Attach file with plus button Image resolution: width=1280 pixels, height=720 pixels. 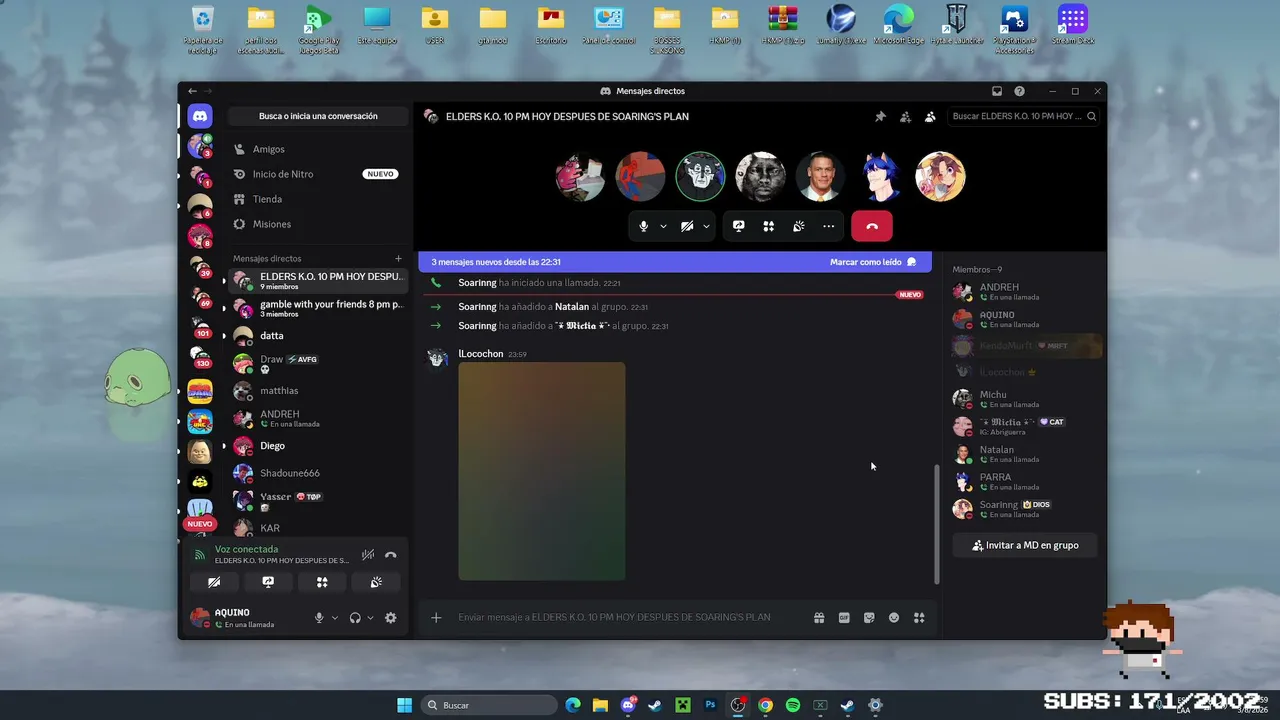pyautogui.click(x=436, y=618)
